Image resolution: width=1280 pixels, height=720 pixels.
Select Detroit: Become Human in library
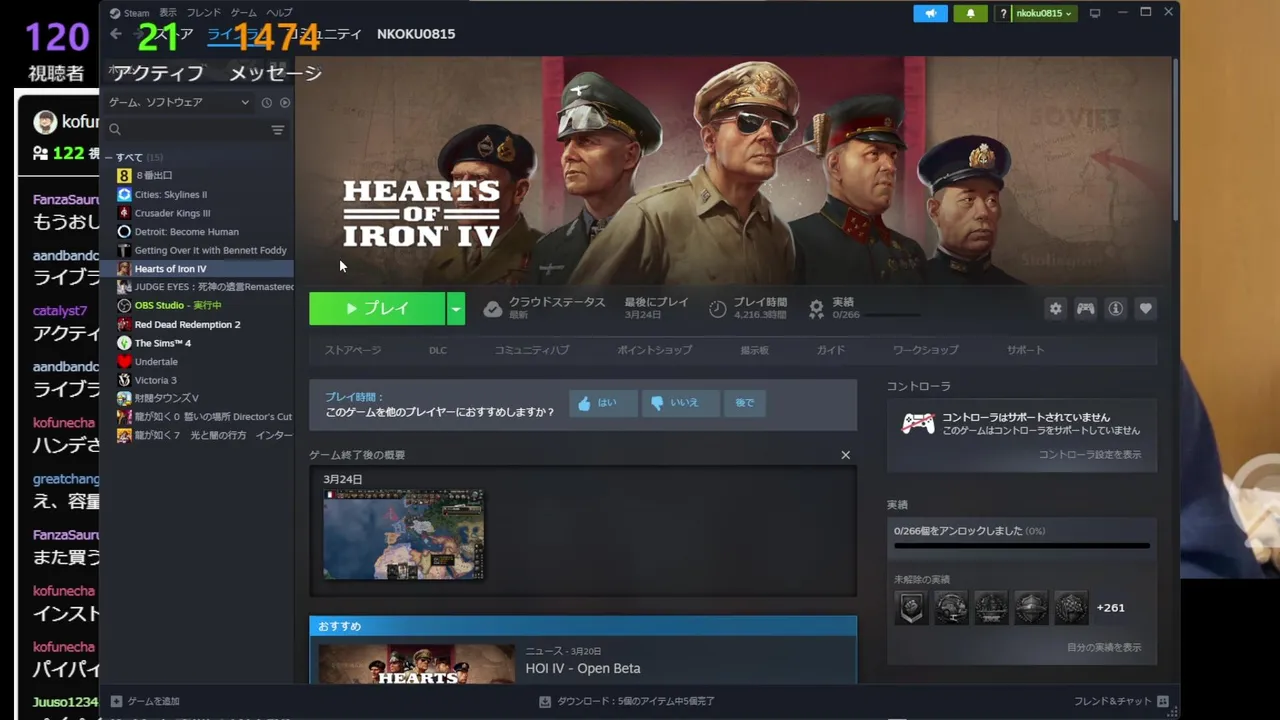[198, 232]
